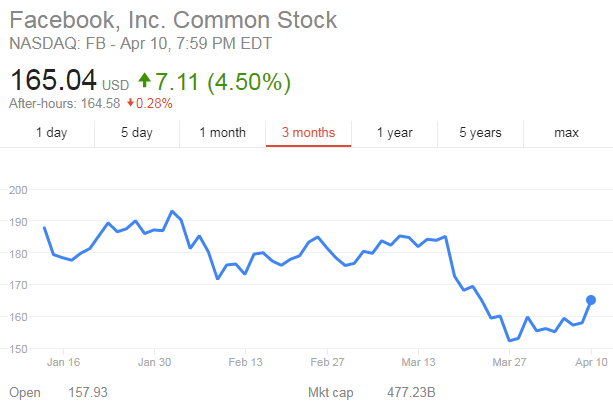Switch to the 1 day tab
This screenshot has height=401, width=613.
(52, 132)
